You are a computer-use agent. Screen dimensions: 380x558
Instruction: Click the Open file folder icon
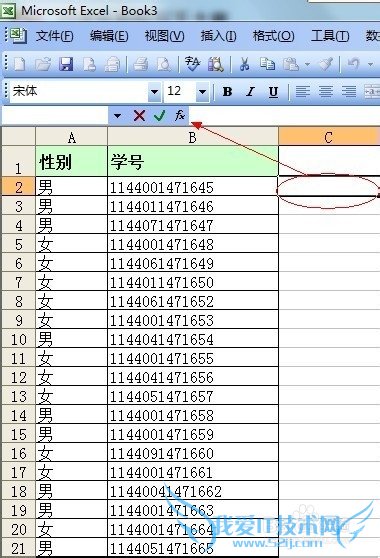(43, 64)
